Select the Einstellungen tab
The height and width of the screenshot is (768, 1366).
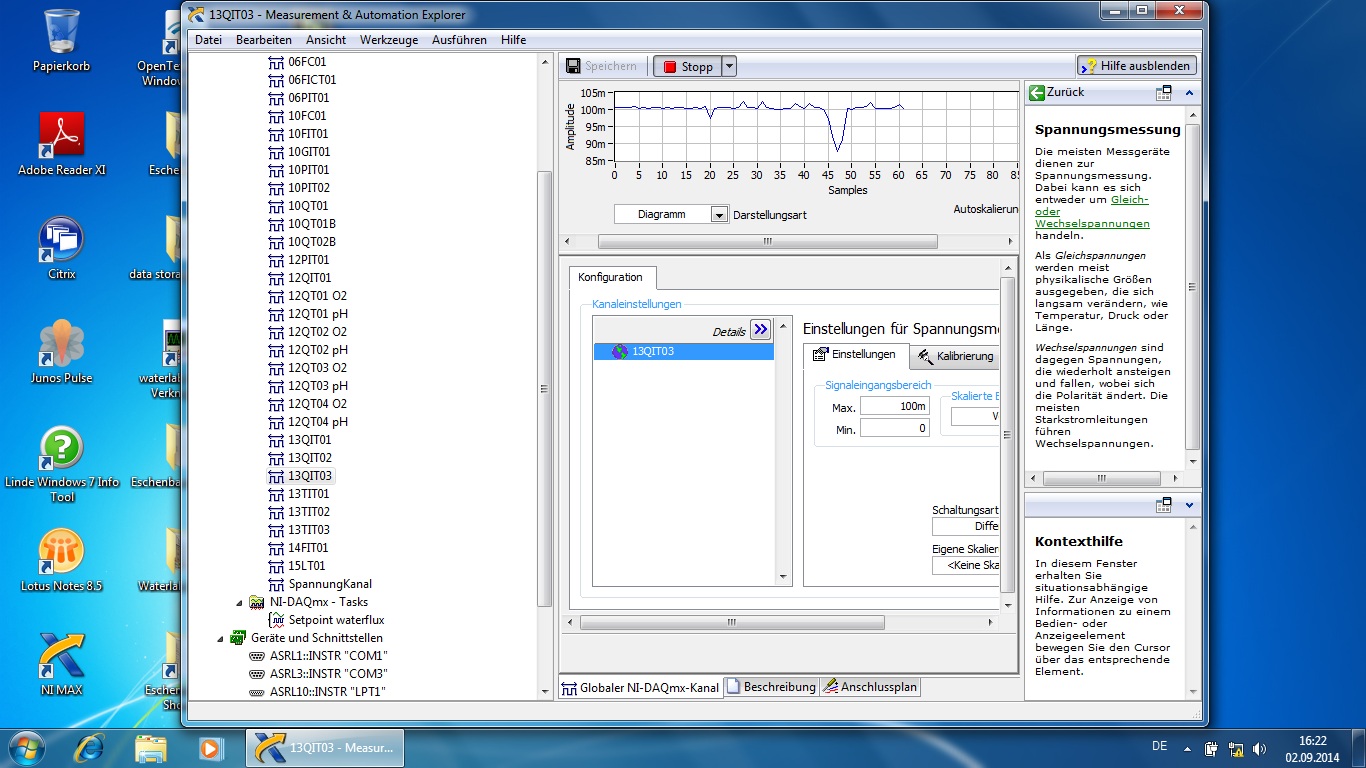coord(855,355)
